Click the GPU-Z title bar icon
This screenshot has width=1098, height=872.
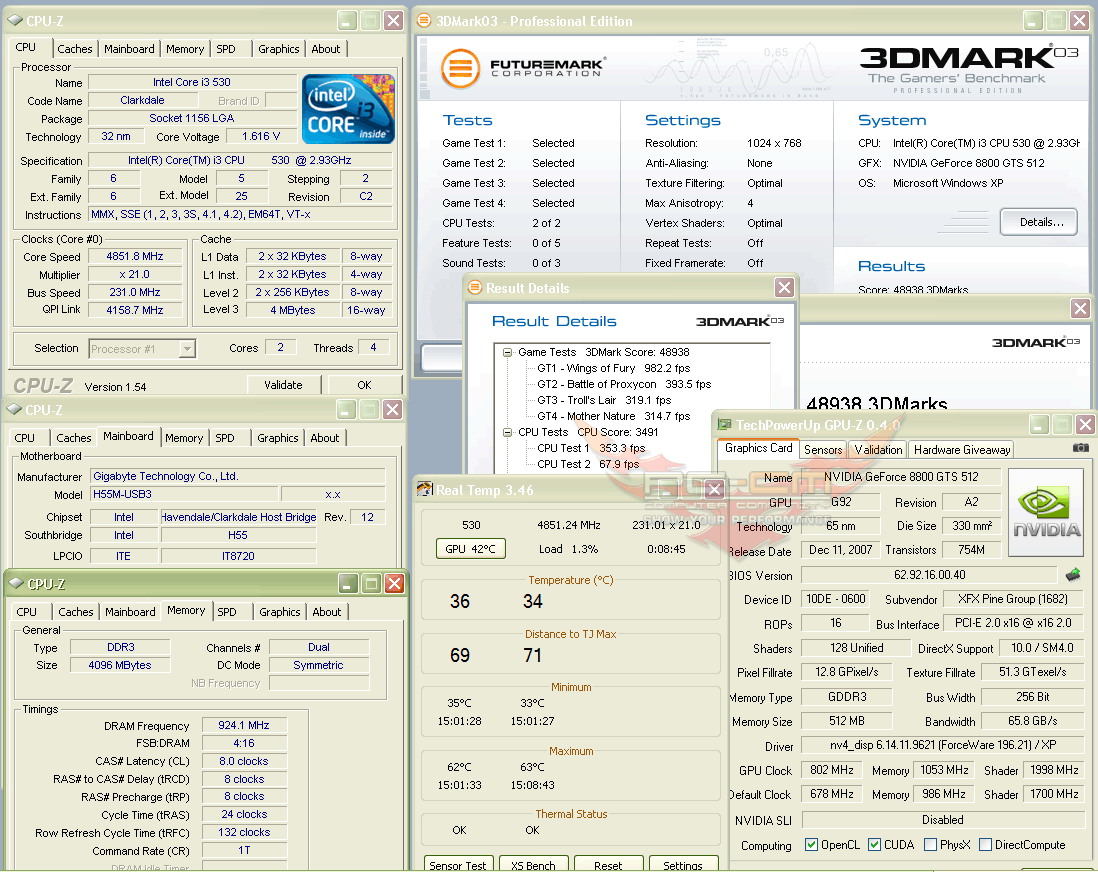724,424
